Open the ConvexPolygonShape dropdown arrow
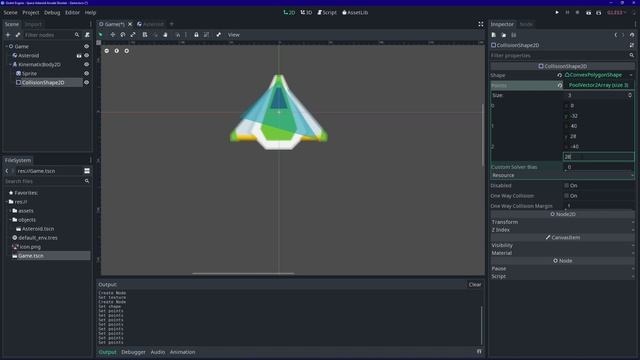Screen dimensions: 640x360 coord(631,75)
